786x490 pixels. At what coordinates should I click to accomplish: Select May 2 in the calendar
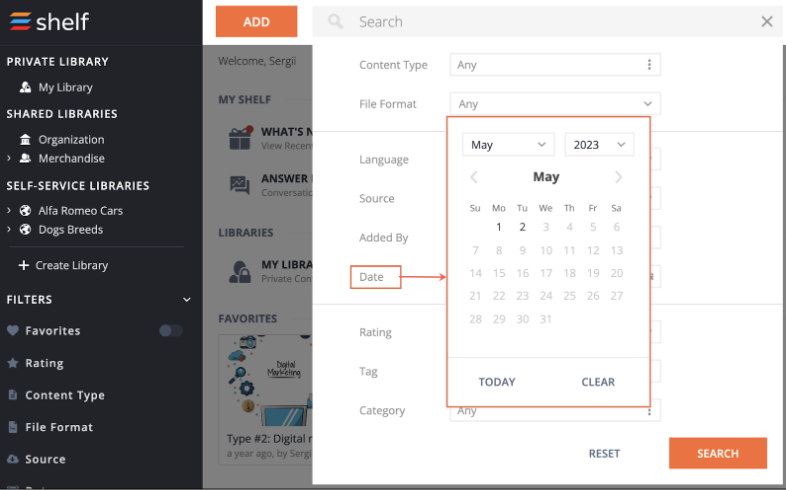[522, 227]
